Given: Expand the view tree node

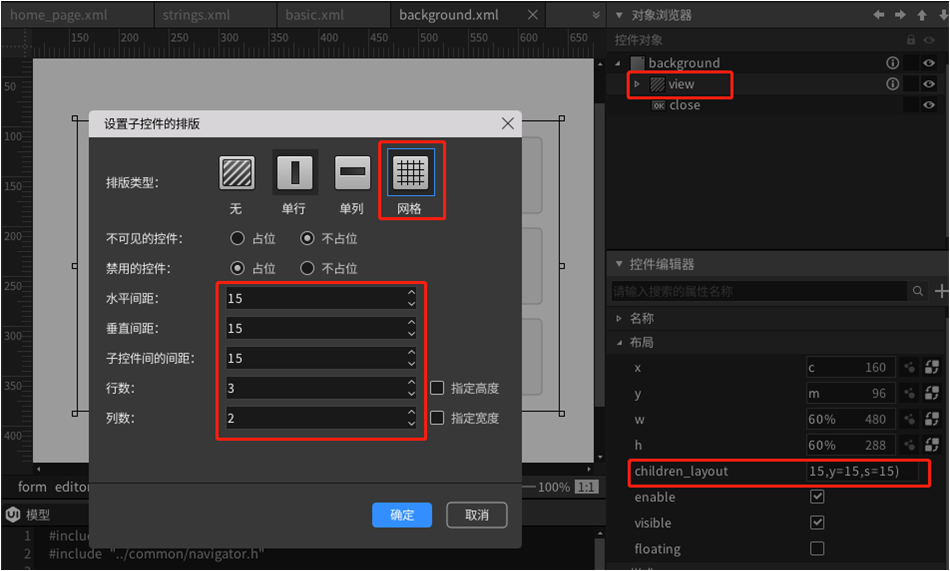Looking at the screenshot, I should (x=637, y=84).
